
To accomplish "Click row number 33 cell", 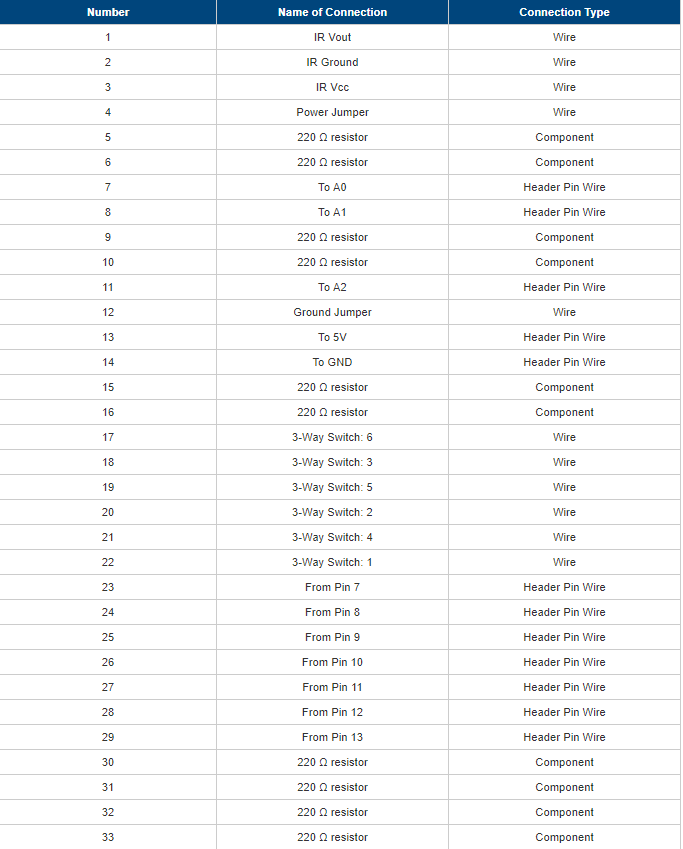I will pos(108,837).
